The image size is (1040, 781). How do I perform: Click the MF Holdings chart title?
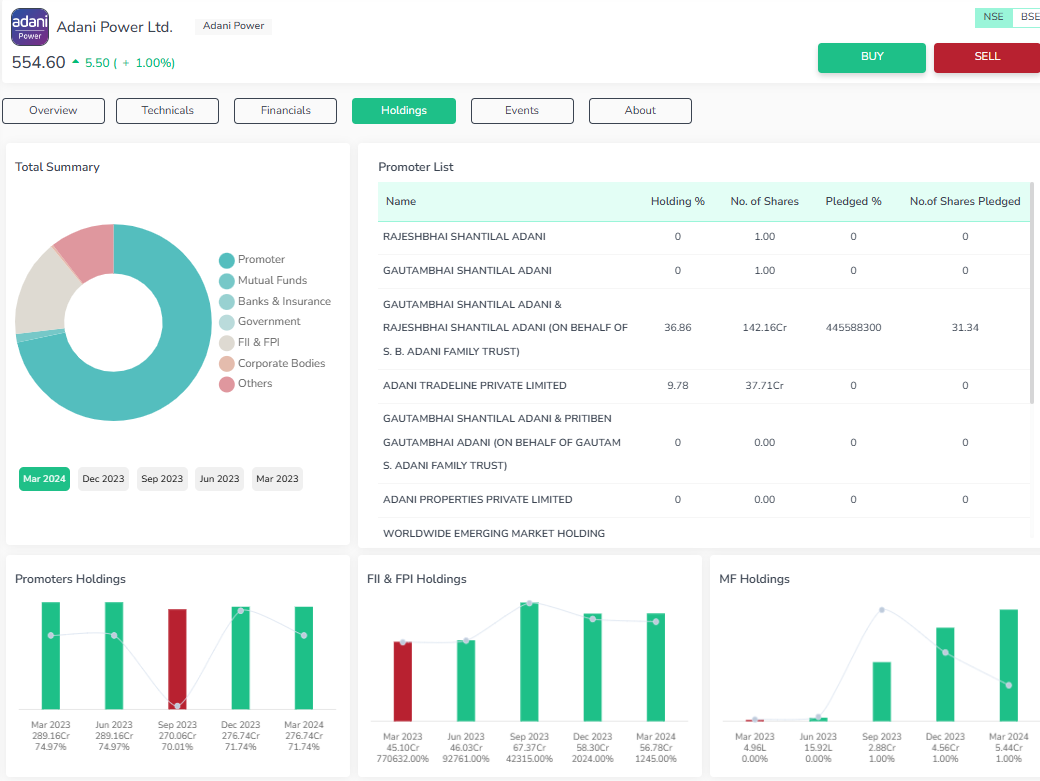point(754,579)
